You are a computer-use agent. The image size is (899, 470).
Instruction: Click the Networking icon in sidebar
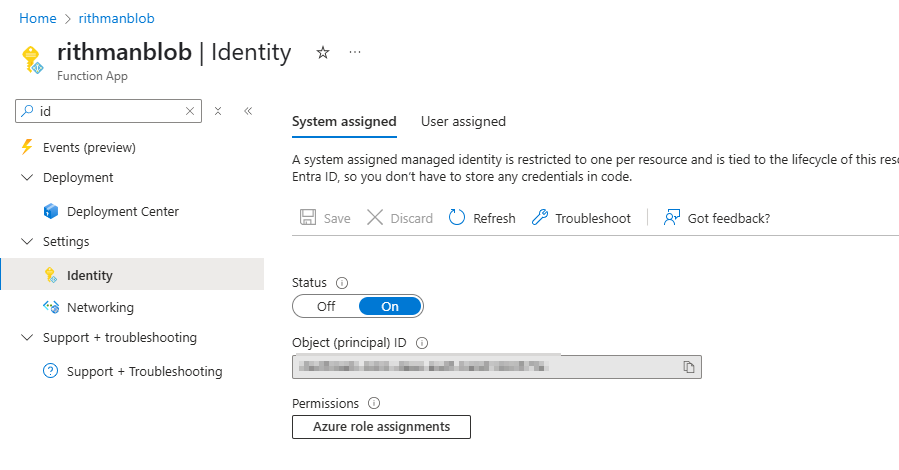(51, 307)
